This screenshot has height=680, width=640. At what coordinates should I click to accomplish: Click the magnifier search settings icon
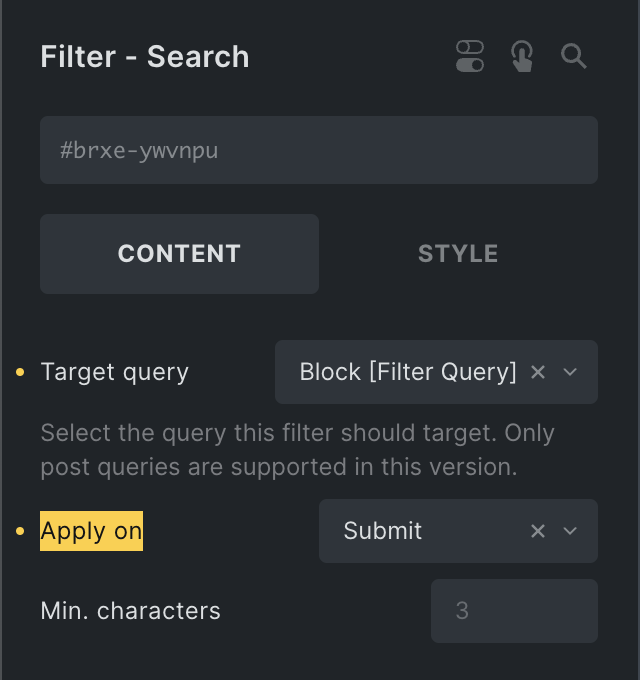[x=574, y=56]
